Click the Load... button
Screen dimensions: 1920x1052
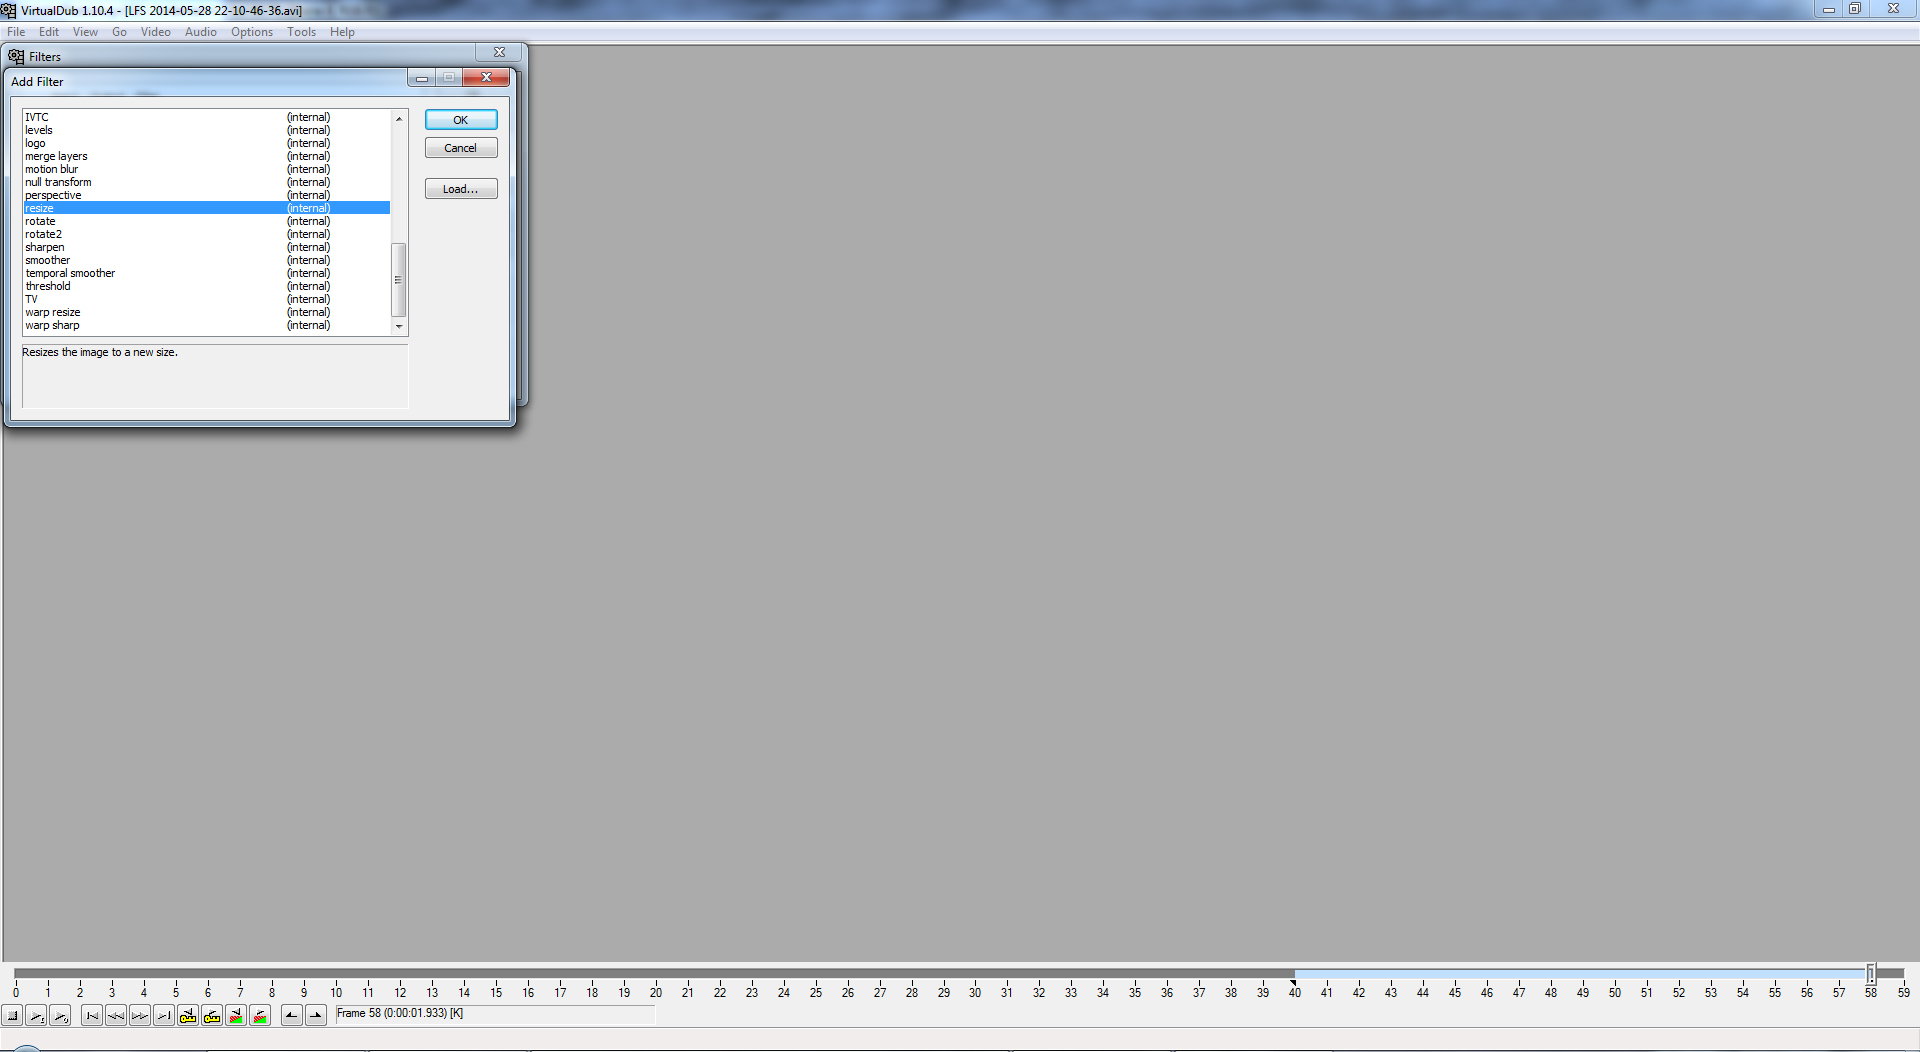460,189
